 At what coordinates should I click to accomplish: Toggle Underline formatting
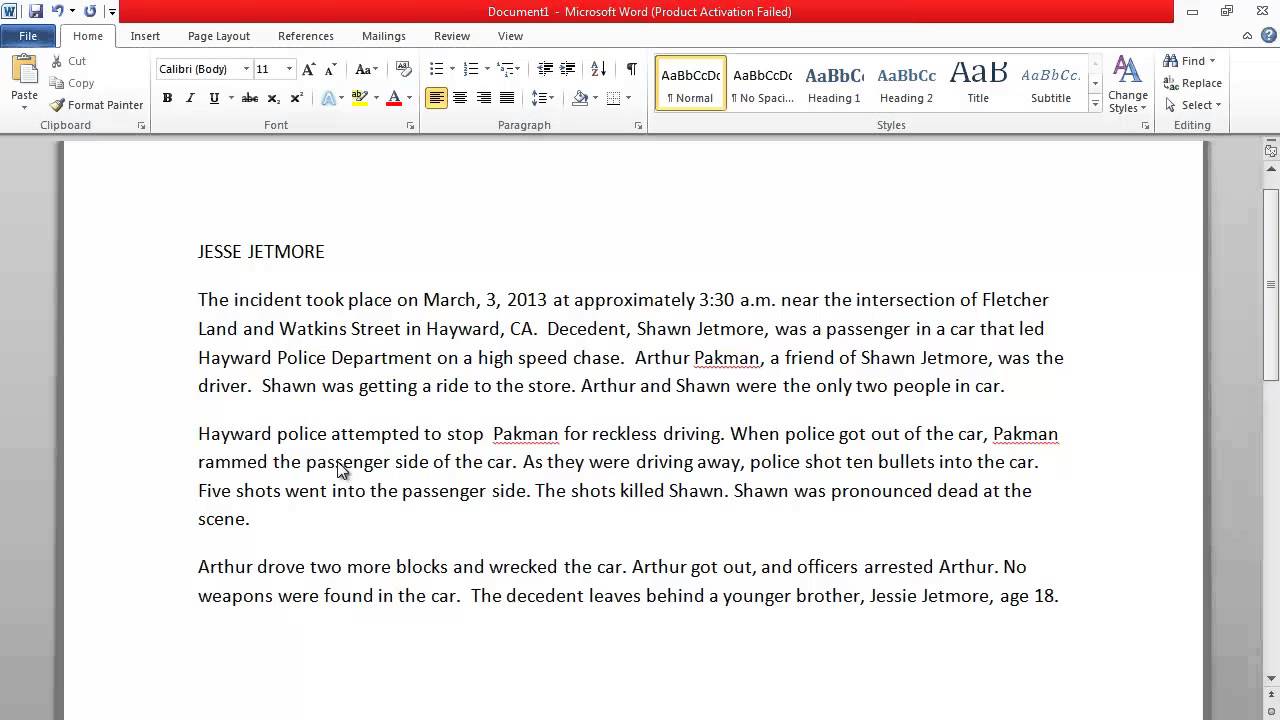(x=214, y=98)
